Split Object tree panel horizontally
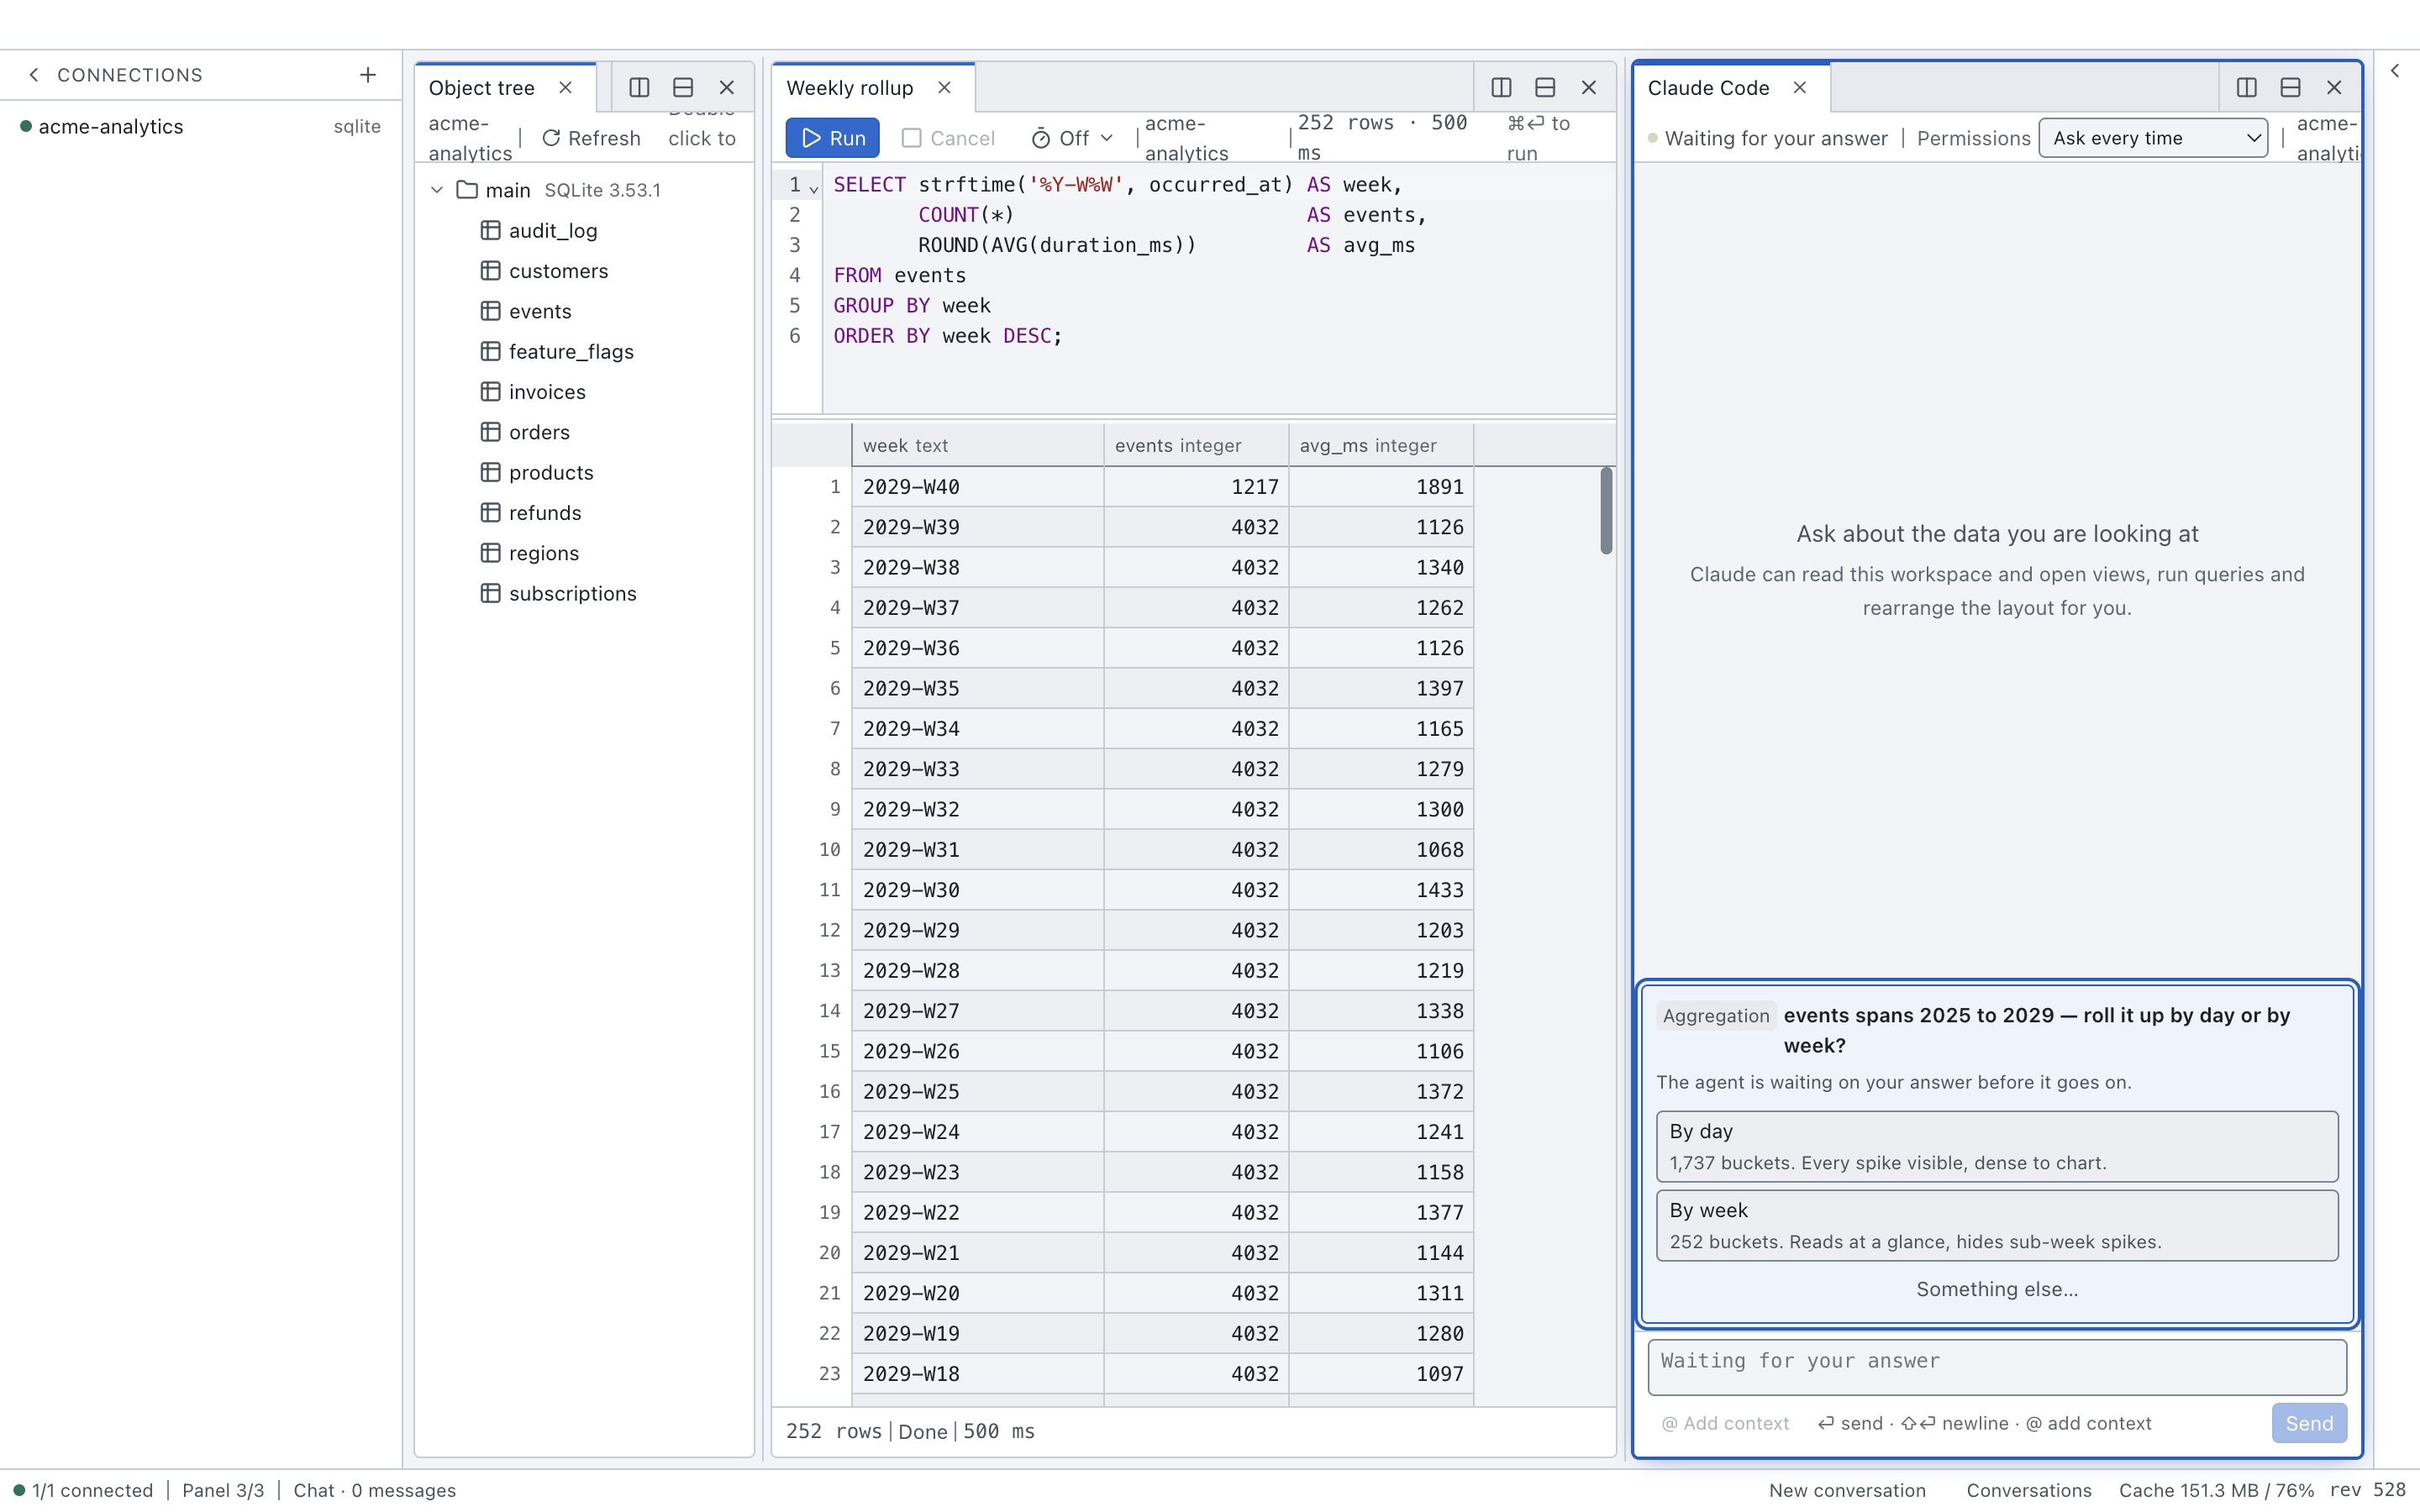The width and height of the screenshot is (2420, 1512). (x=683, y=88)
